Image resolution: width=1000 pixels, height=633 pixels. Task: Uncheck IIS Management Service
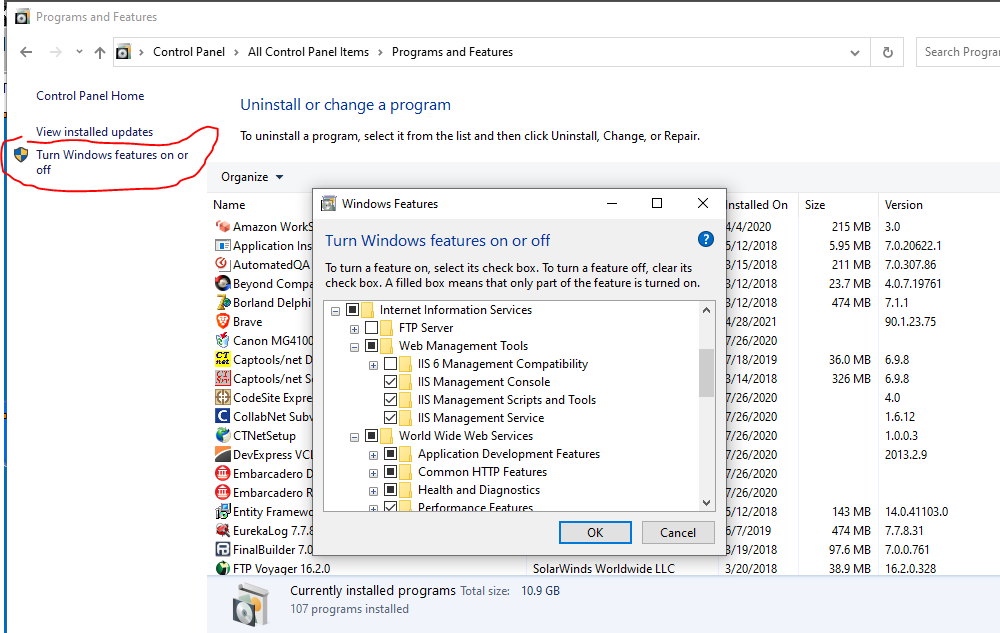(x=390, y=418)
